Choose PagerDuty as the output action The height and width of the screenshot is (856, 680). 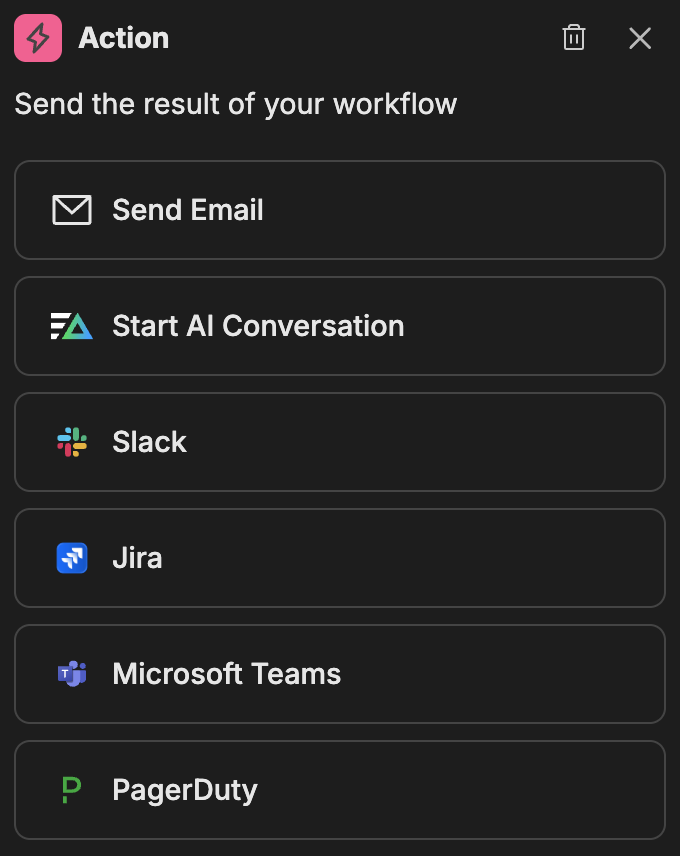339,790
